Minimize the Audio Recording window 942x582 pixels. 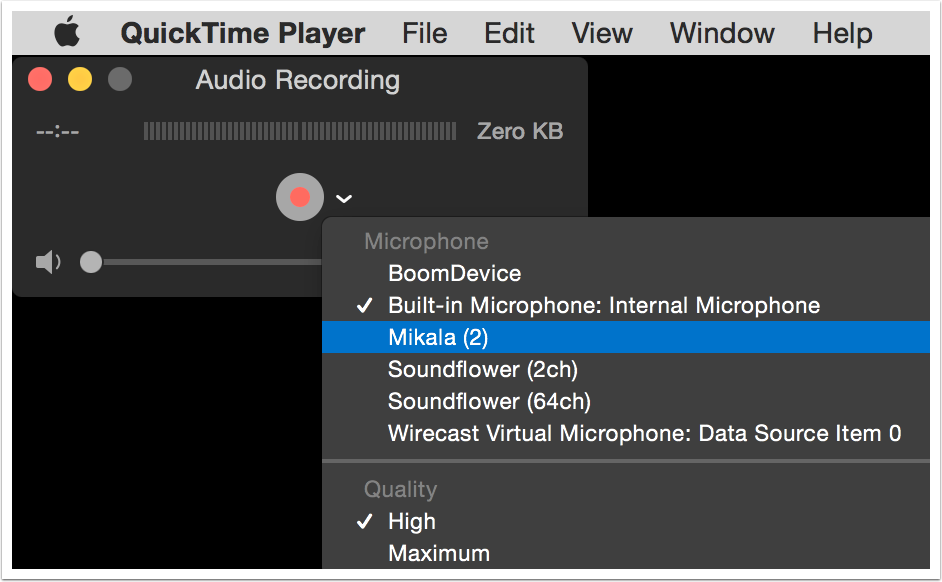point(80,80)
